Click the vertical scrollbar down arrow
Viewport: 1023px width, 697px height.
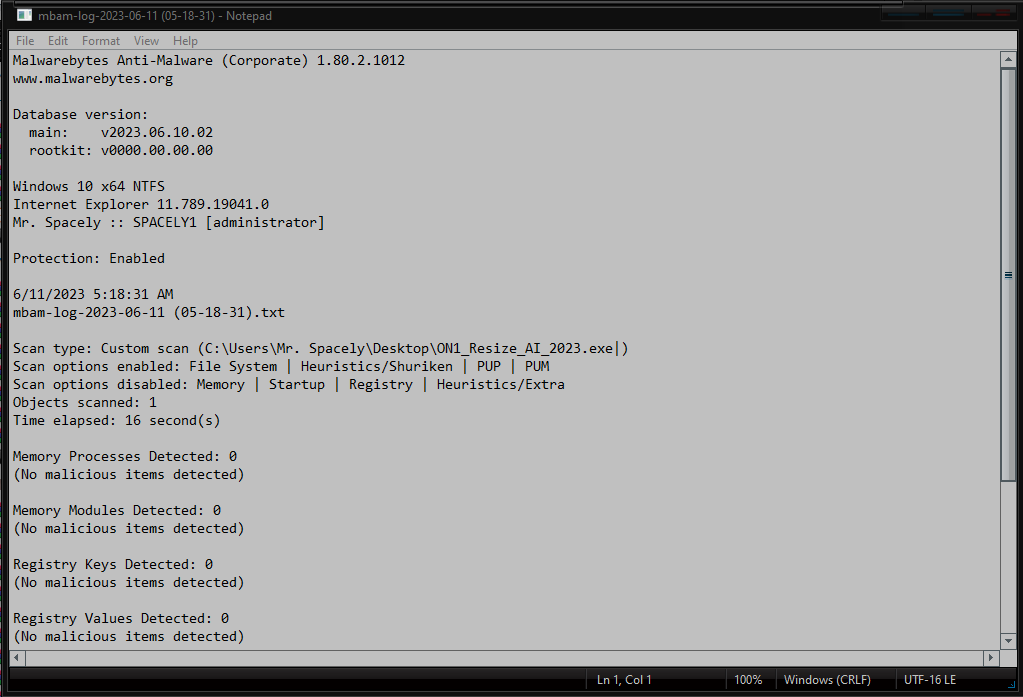pyautogui.click(x=1008, y=641)
